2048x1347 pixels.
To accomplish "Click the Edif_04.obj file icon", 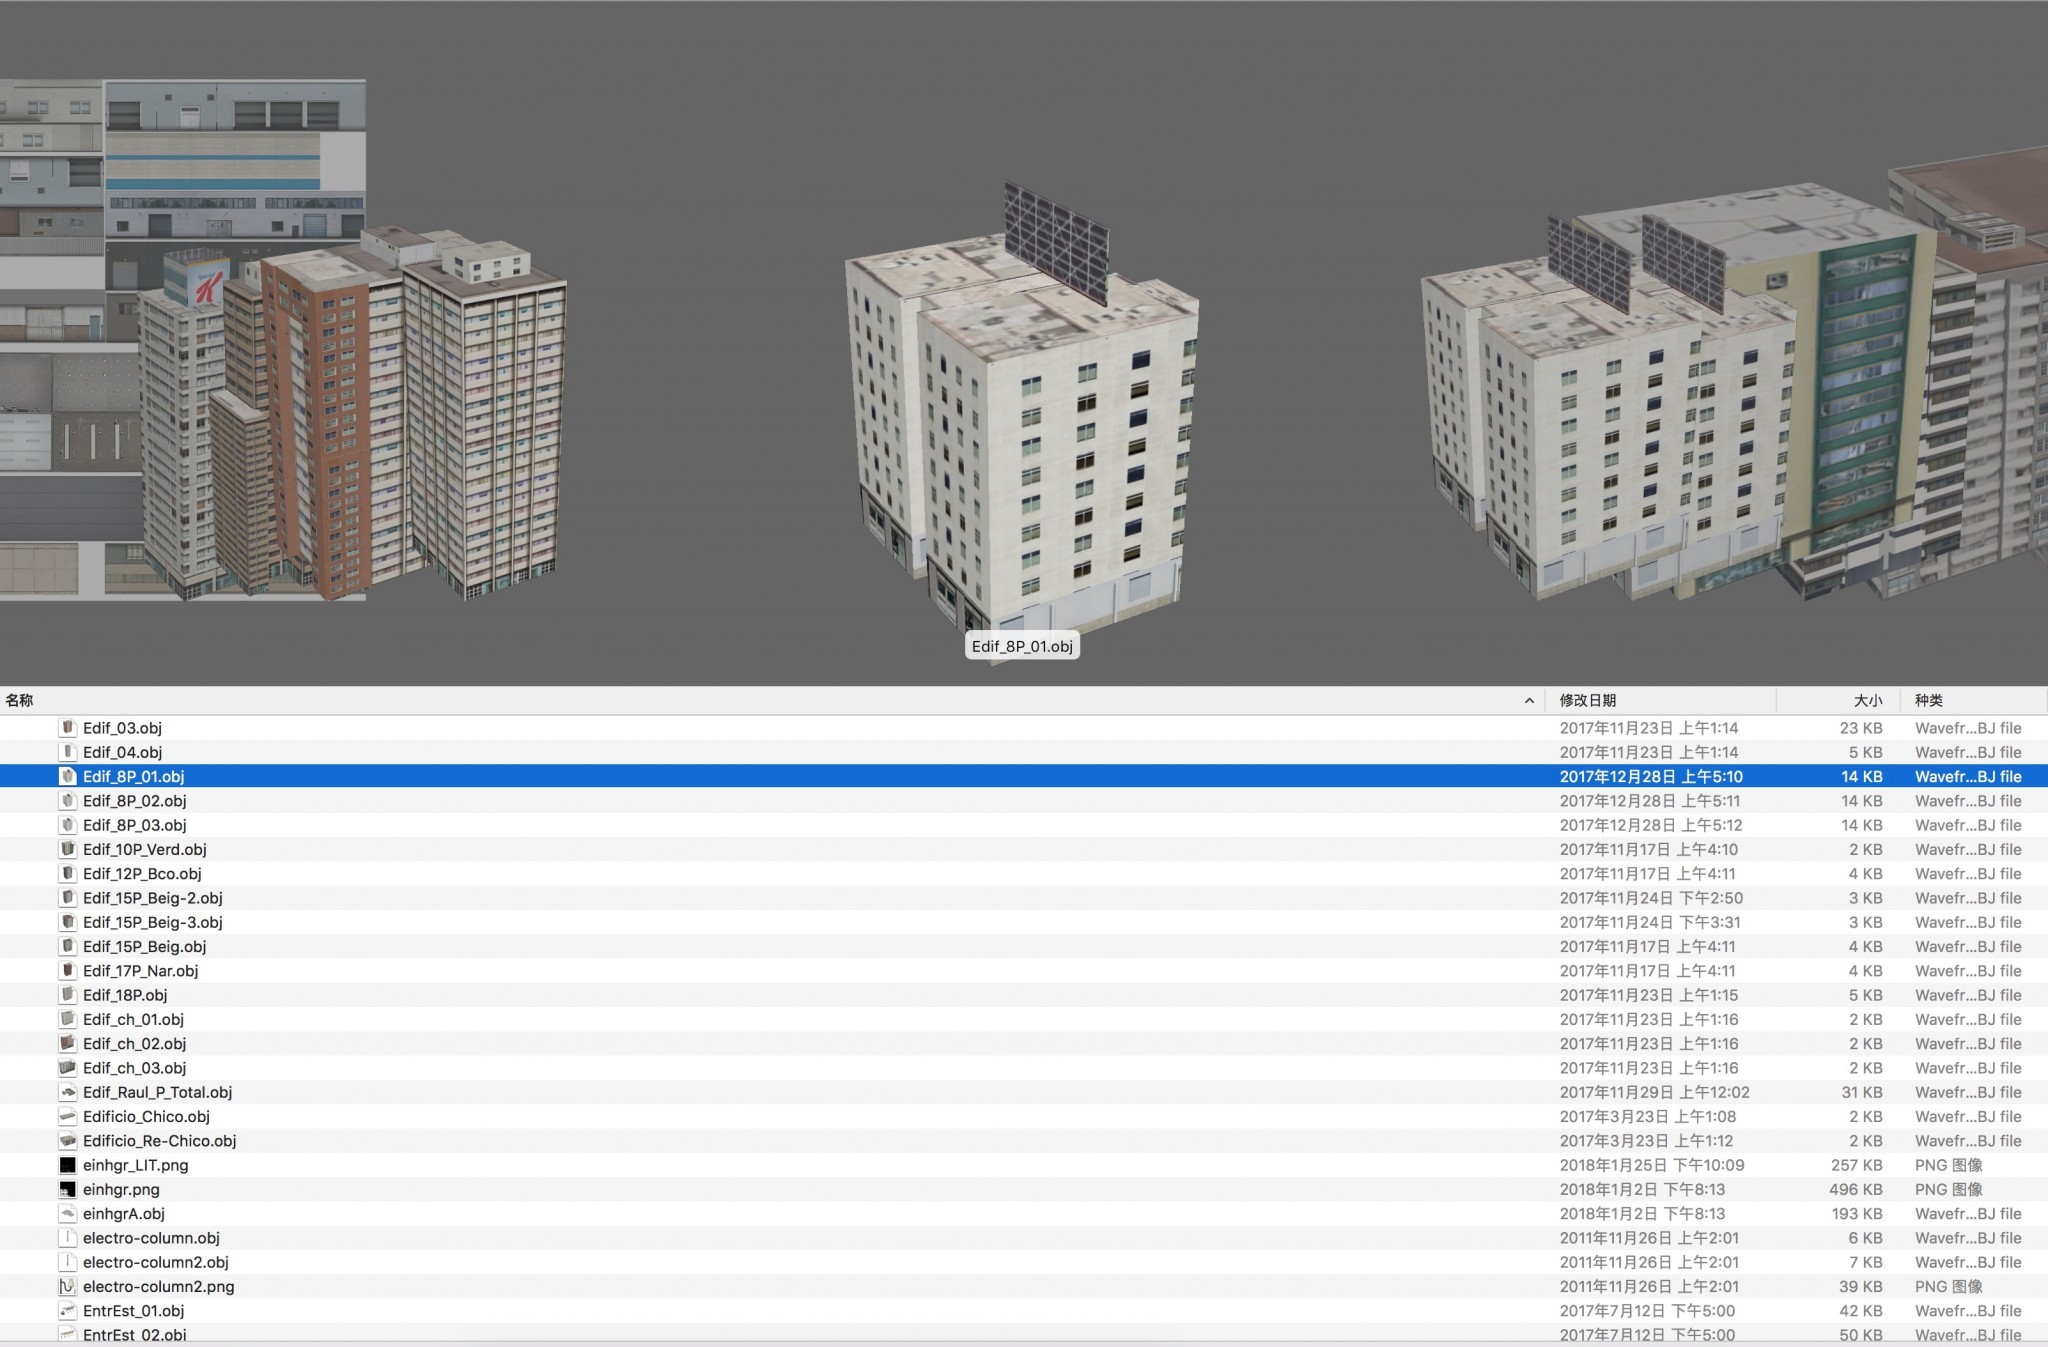I will 68,752.
